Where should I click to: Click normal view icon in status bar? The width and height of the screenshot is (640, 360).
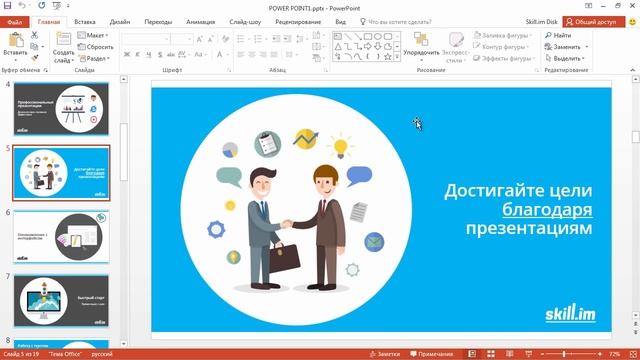click(472, 354)
